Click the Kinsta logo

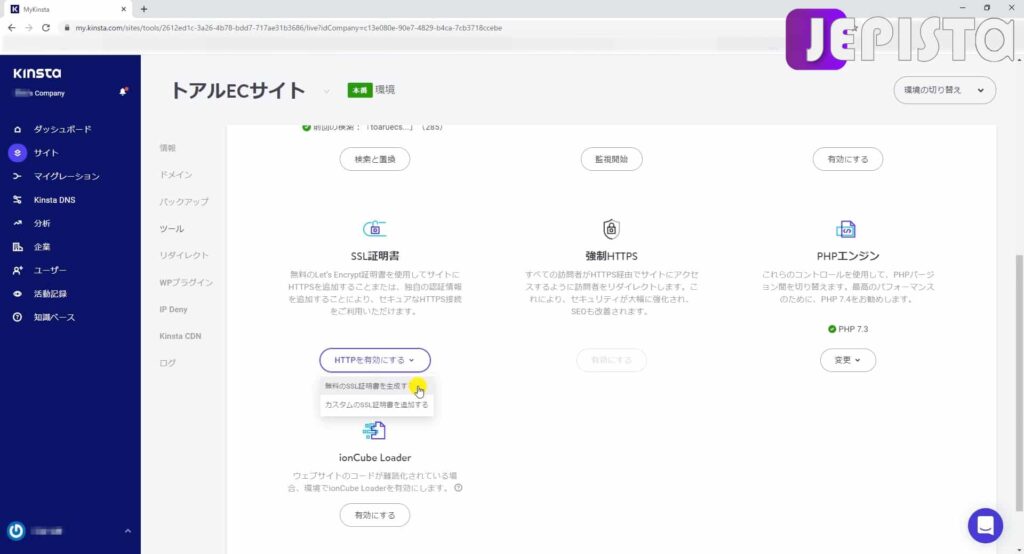click(37, 73)
